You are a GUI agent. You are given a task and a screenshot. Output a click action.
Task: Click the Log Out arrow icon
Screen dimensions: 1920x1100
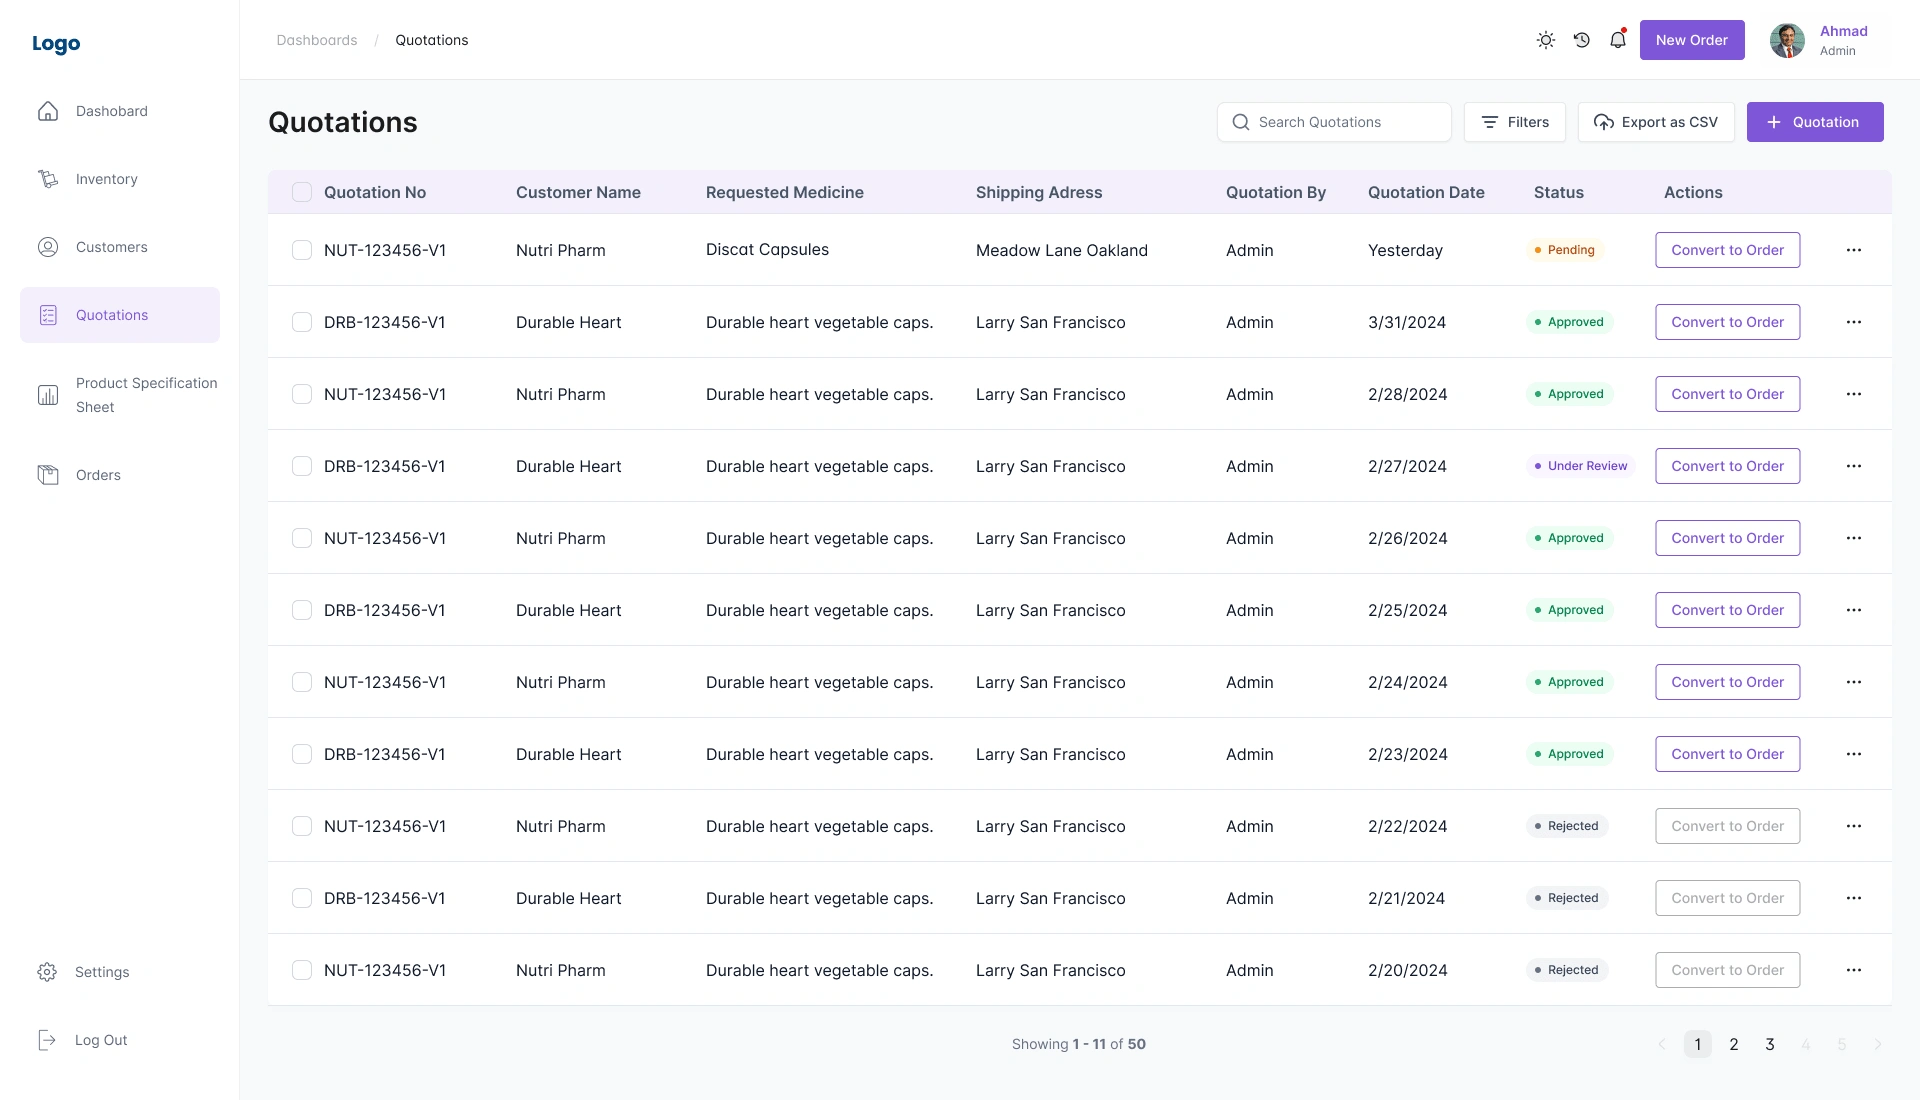click(x=47, y=1040)
